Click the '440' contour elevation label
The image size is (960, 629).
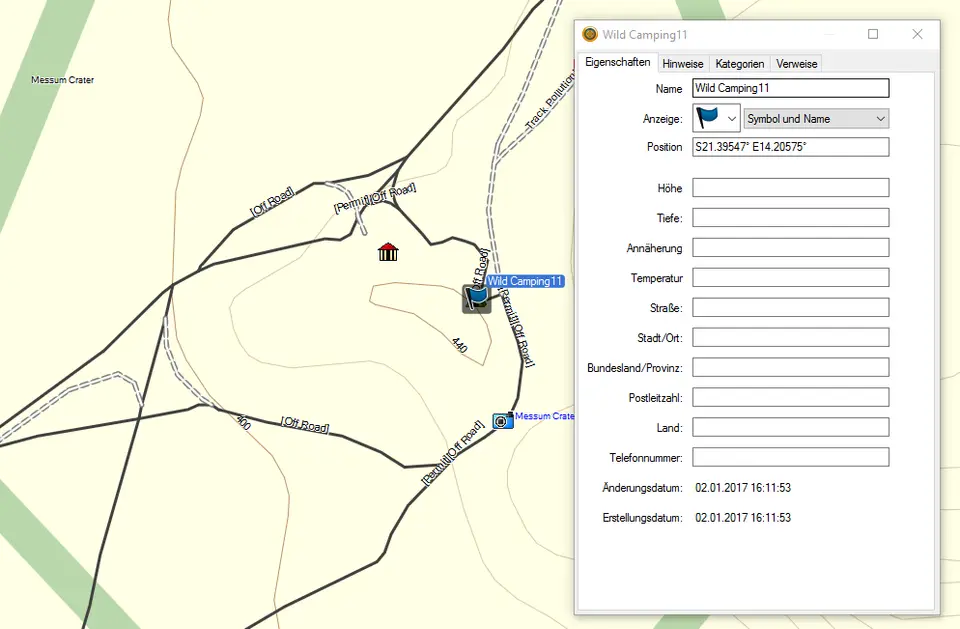click(x=460, y=345)
